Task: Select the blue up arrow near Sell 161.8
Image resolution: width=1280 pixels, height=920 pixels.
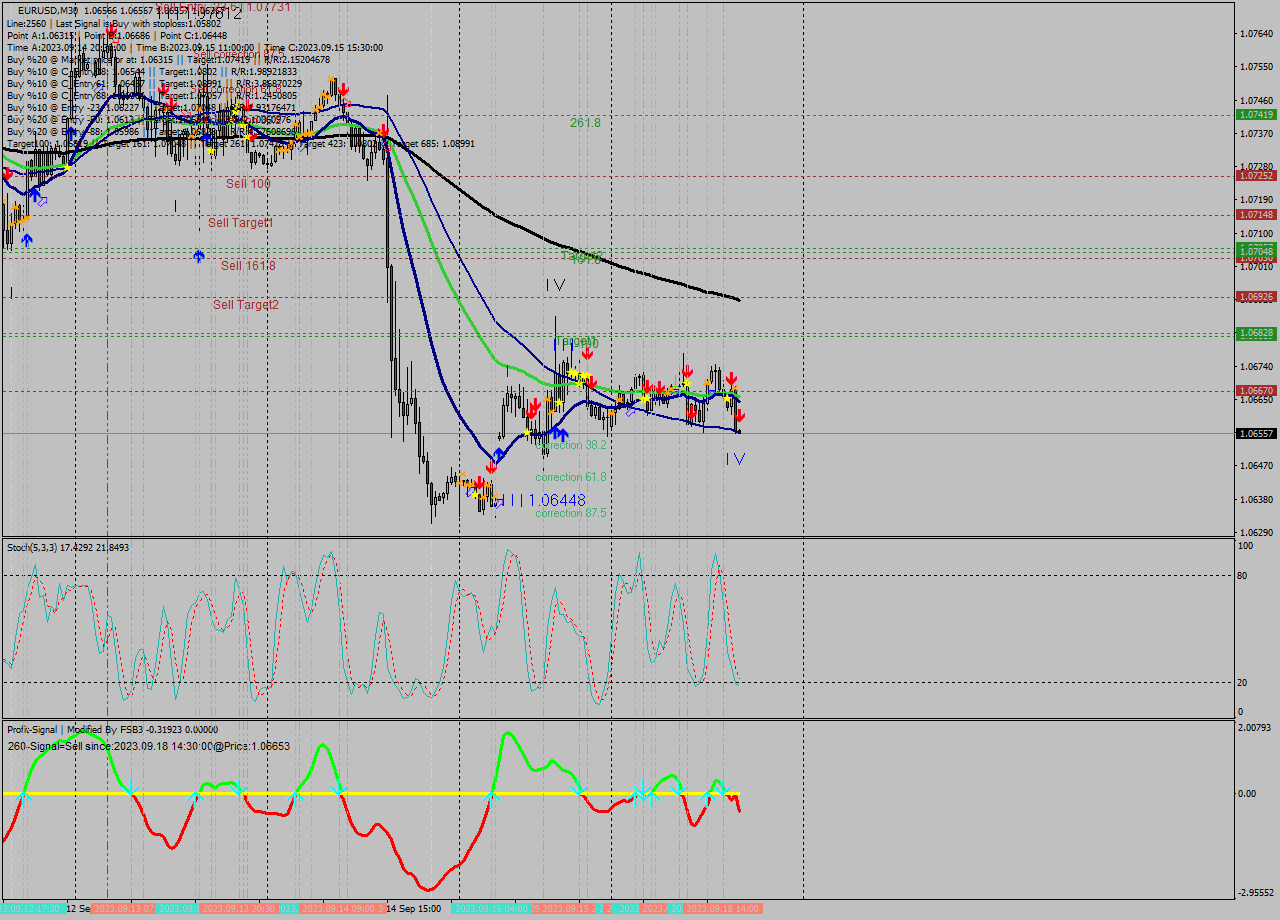Action: coord(199,255)
